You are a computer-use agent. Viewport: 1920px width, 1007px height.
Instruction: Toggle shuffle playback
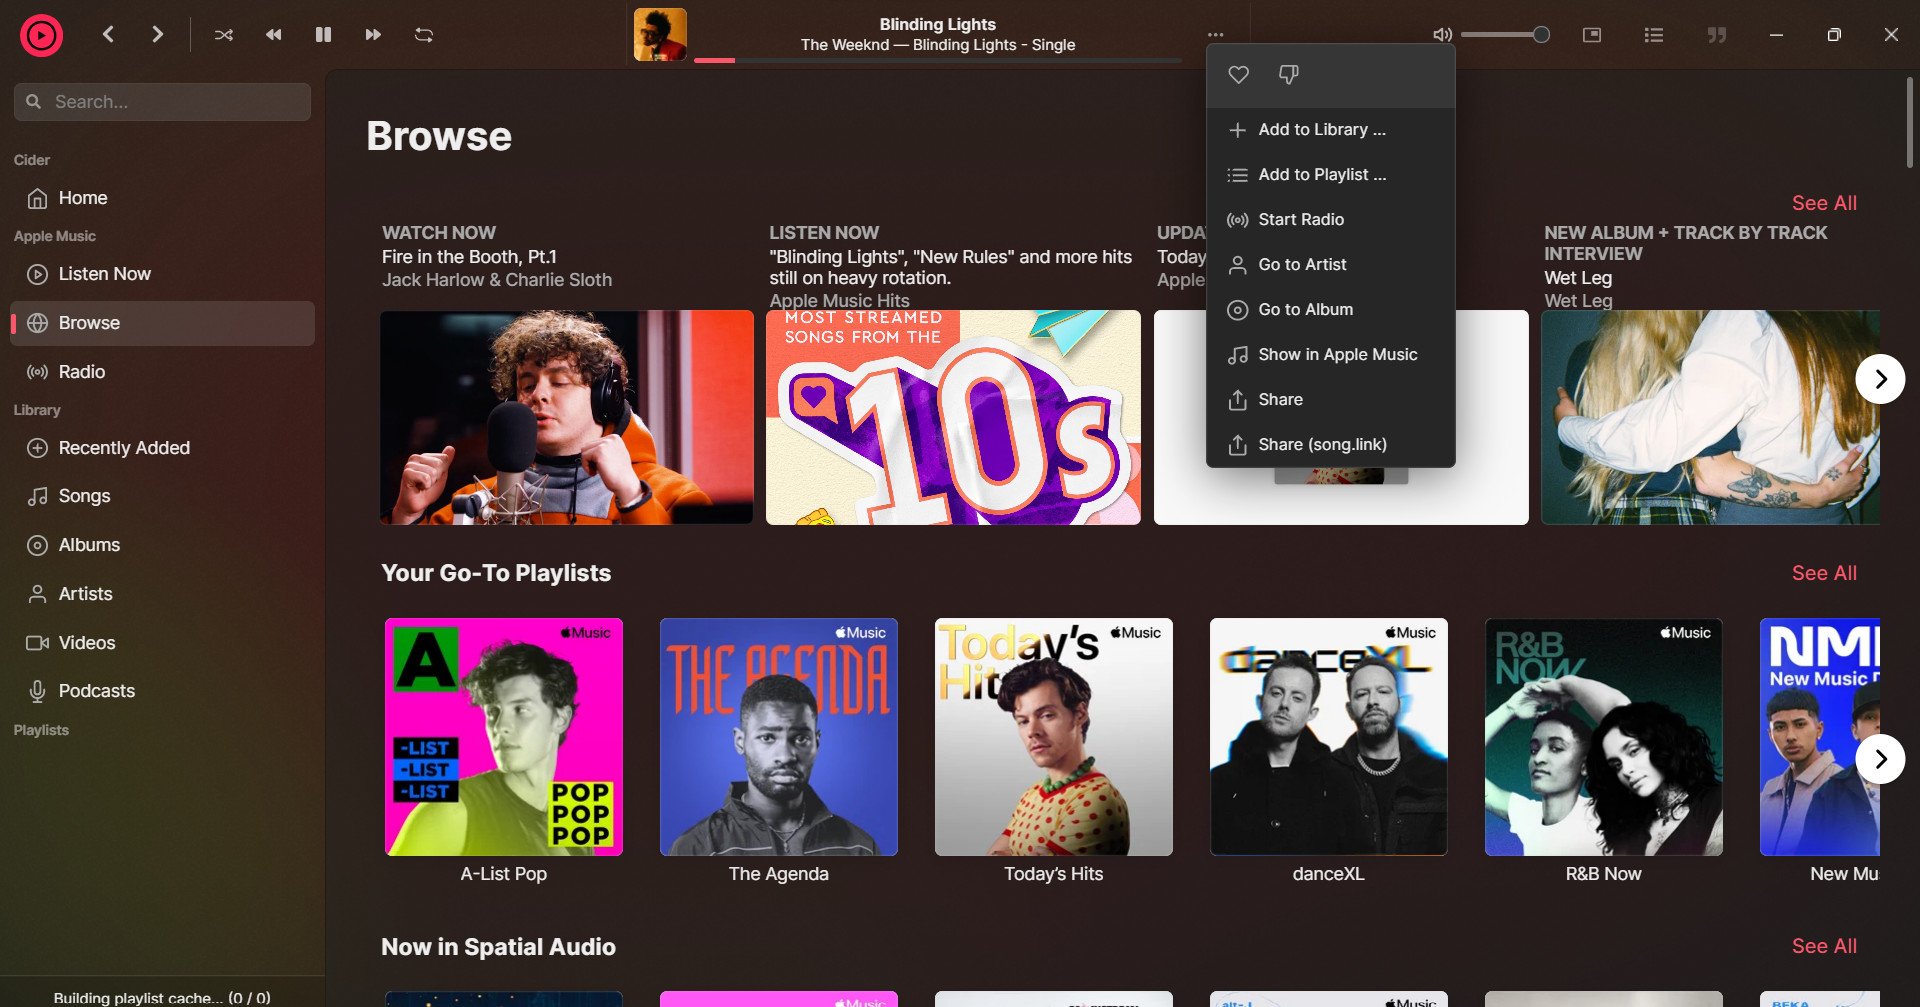tap(224, 35)
